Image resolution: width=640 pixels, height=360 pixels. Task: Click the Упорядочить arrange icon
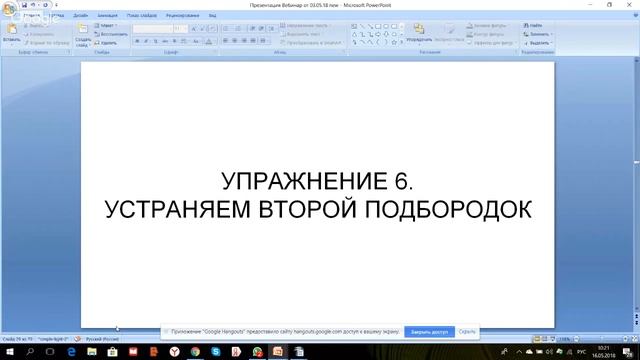tap(419, 29)
